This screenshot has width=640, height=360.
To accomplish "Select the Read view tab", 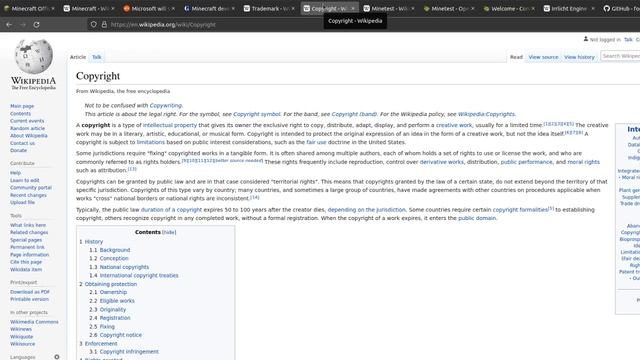I will click(516, 57).
